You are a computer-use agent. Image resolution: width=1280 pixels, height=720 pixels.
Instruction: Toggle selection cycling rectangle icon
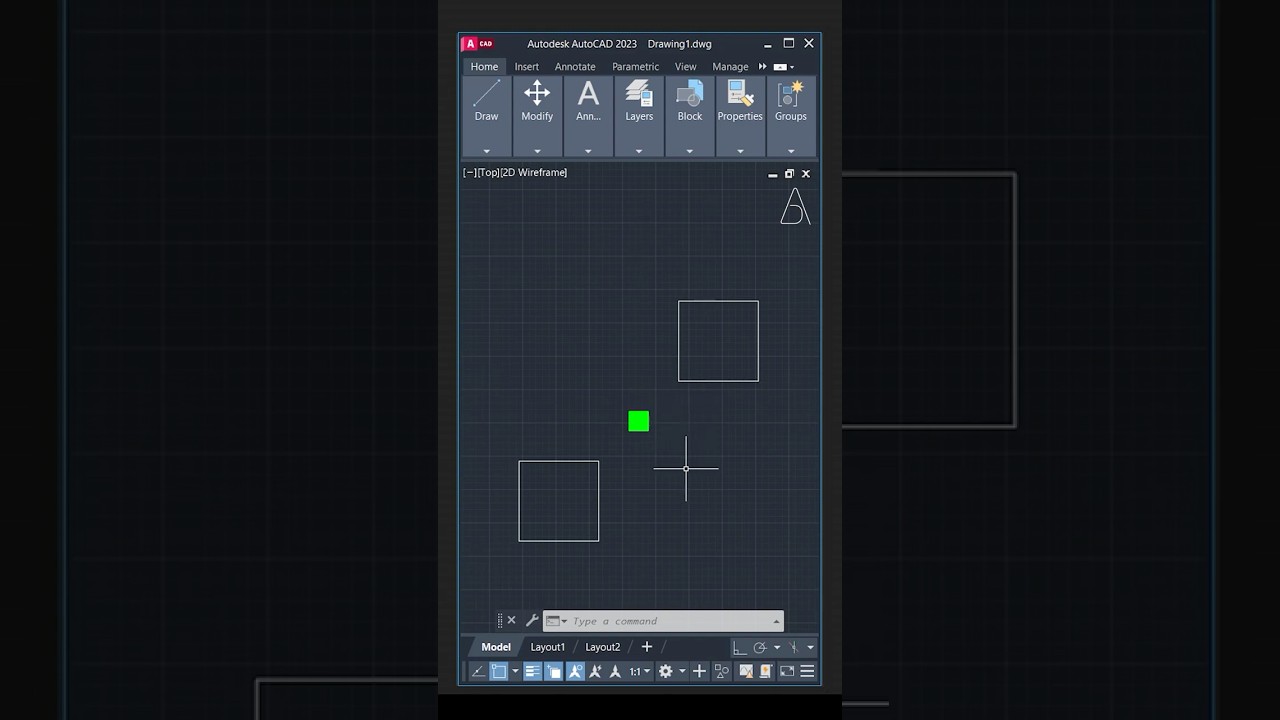(x=498, y=671)
